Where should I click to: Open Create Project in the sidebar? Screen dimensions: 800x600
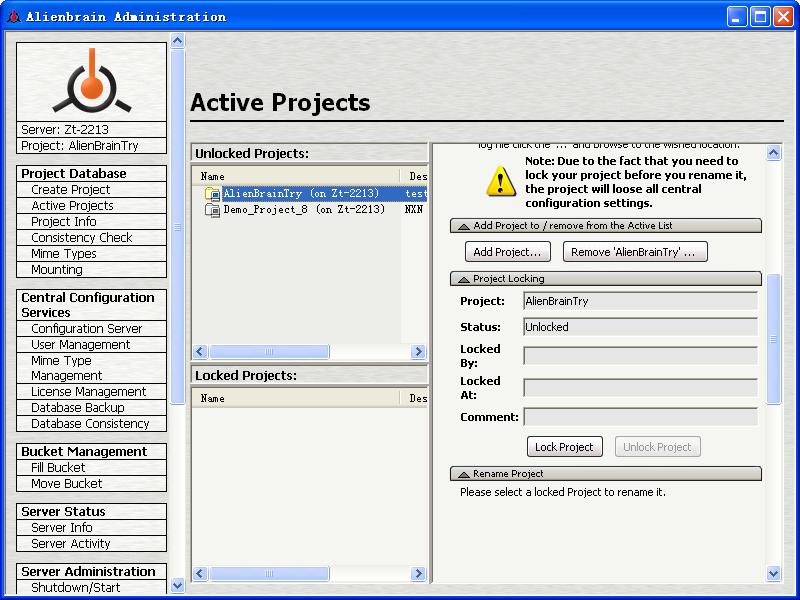click(x=92, y=190)
